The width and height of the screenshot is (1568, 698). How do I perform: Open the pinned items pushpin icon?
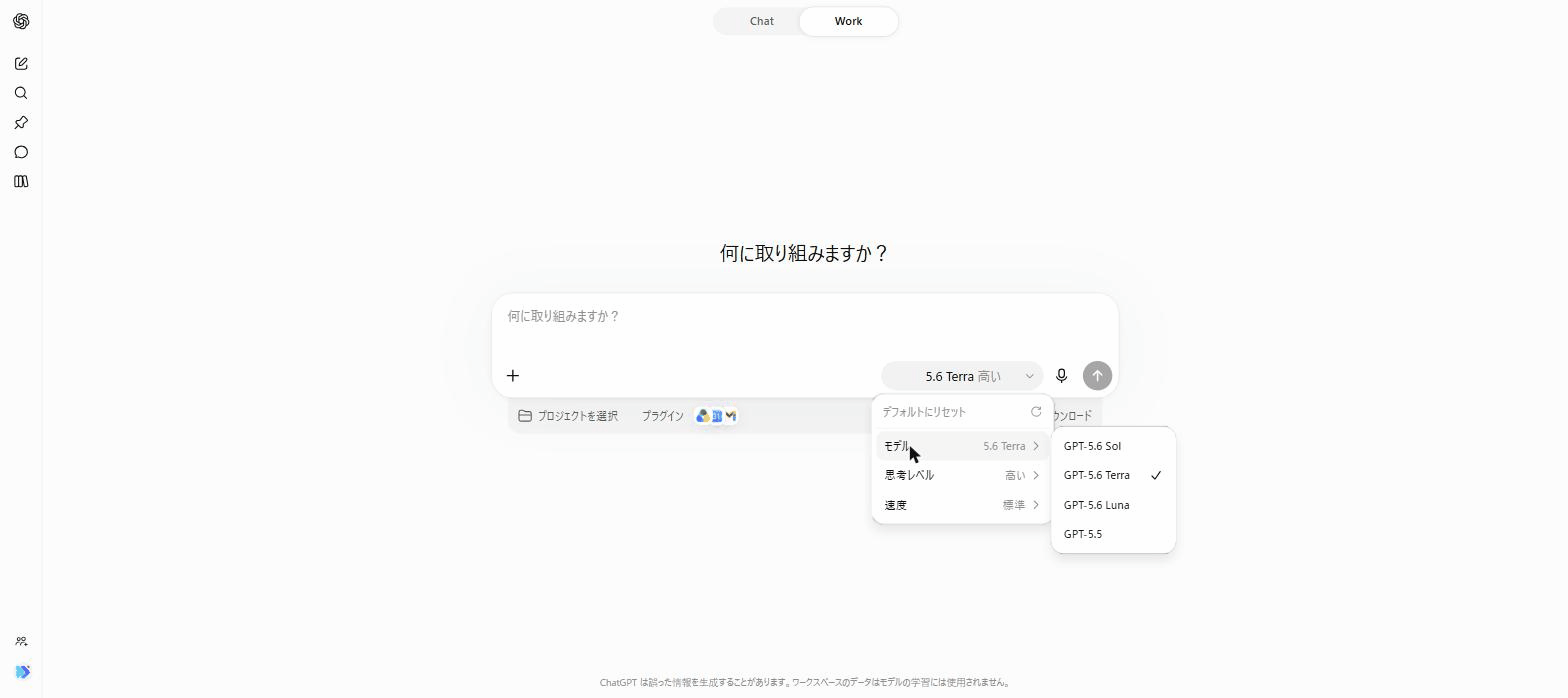pyautogui.click(x=21, y=123)
